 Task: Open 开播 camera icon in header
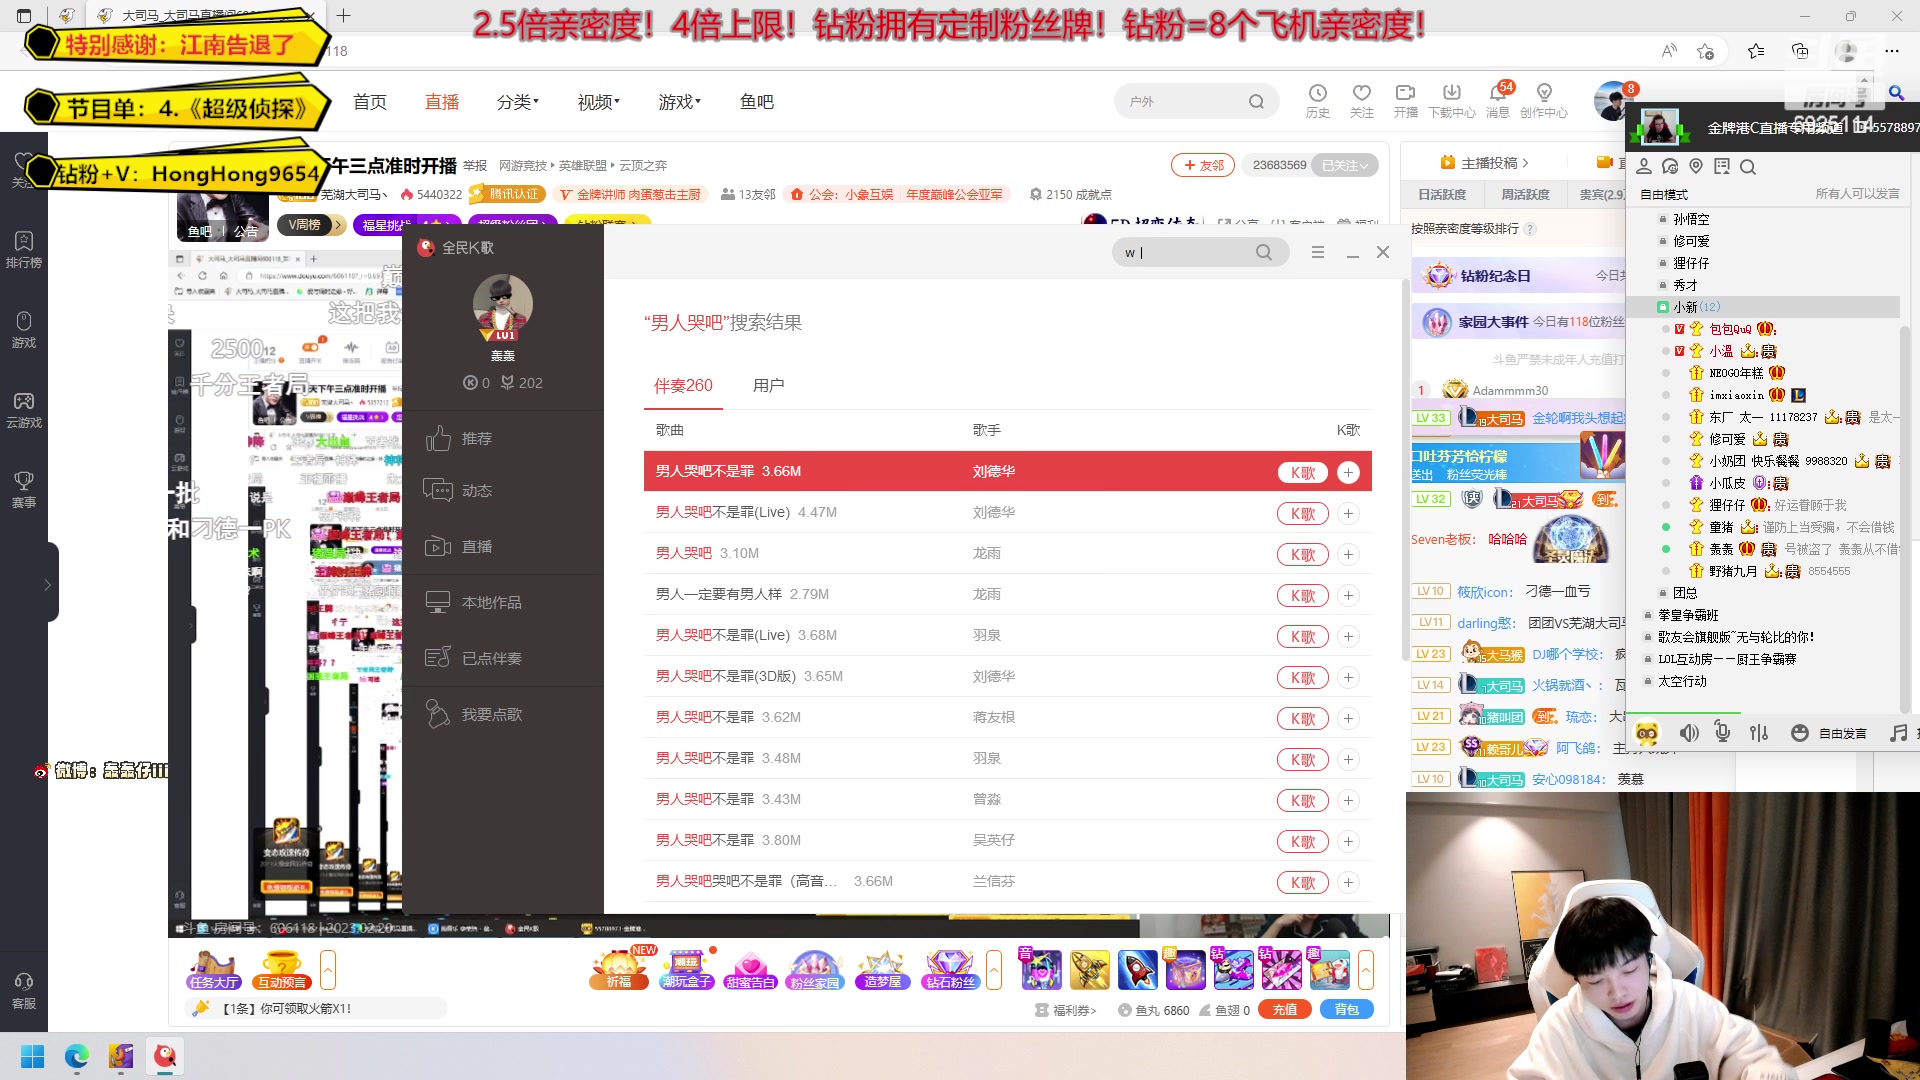(x=1406, y=101)
